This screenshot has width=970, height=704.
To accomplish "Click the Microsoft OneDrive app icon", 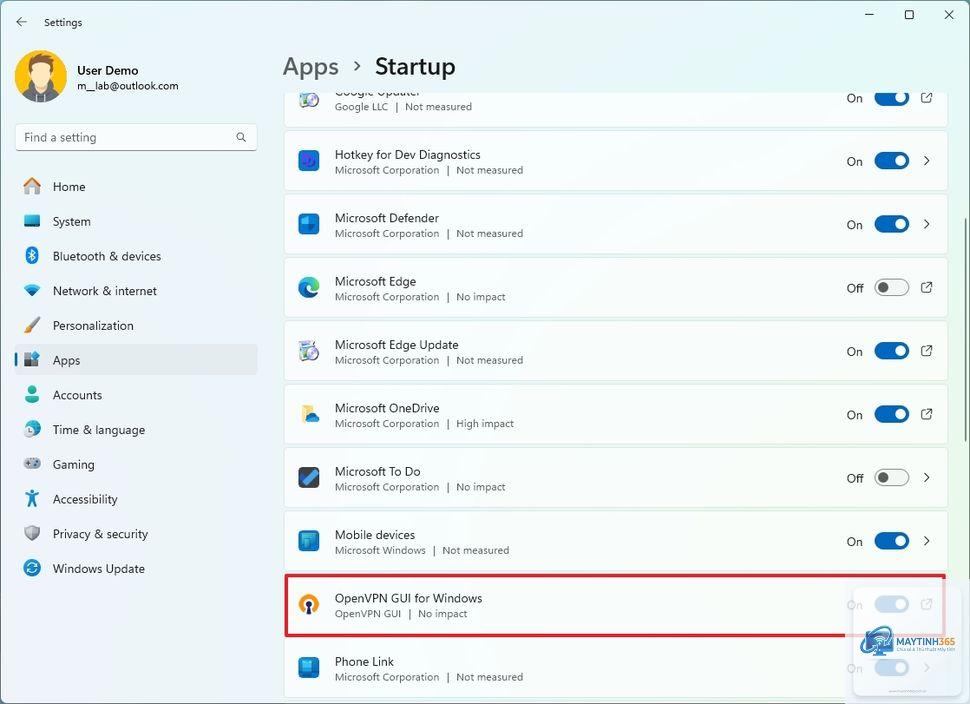I will pyautogui.click(x=309, y=414).
